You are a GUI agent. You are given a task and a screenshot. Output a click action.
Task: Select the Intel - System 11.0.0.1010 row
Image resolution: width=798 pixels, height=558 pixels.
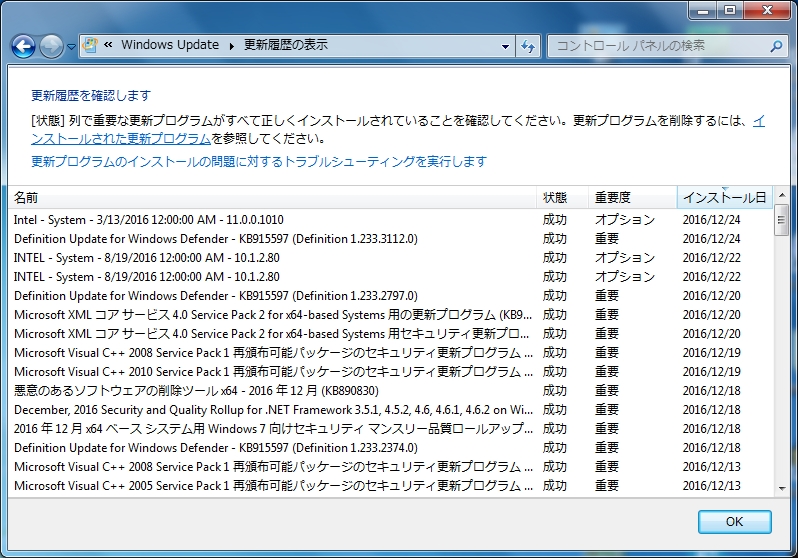pyautogui.click(x=390, y=220)
